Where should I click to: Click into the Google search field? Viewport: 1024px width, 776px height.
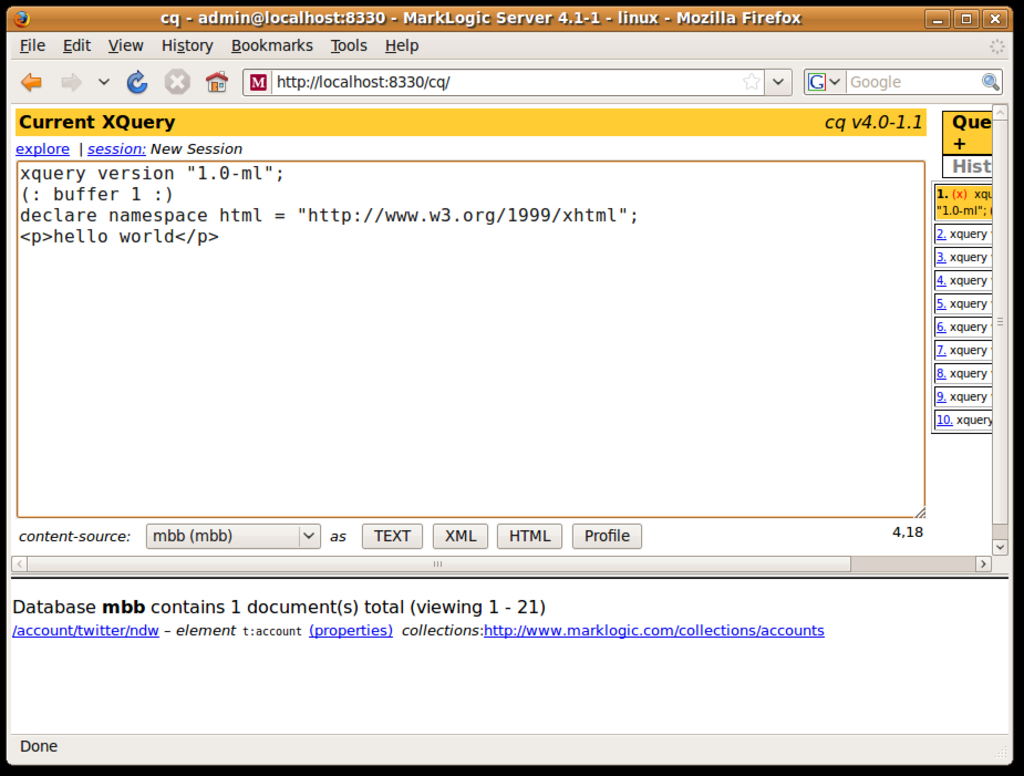click(913, 82)
